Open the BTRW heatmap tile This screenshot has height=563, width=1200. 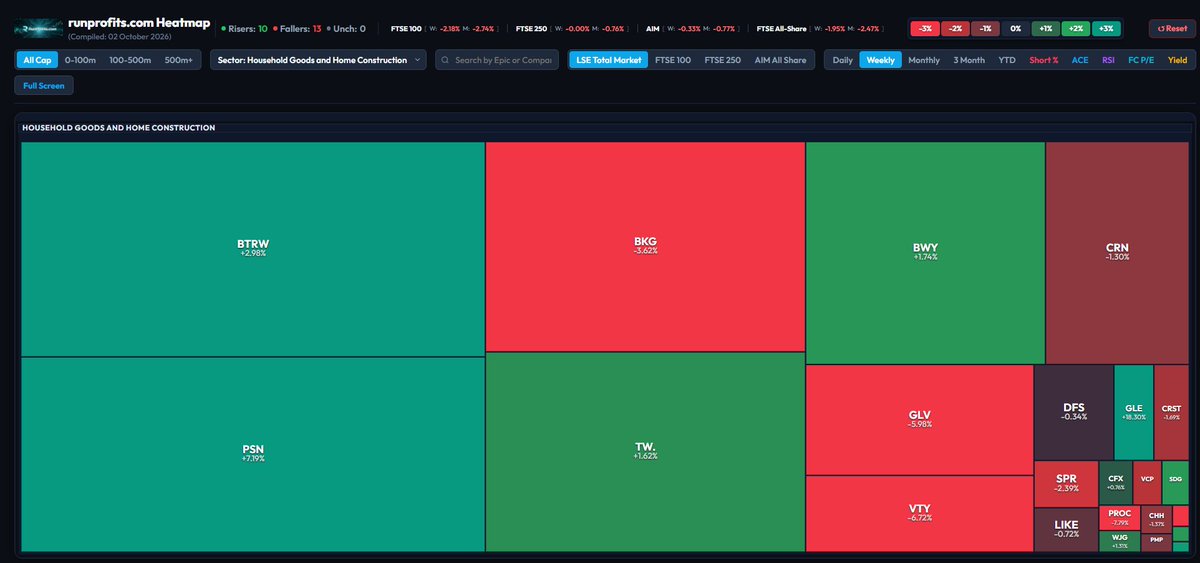[253, 249]
